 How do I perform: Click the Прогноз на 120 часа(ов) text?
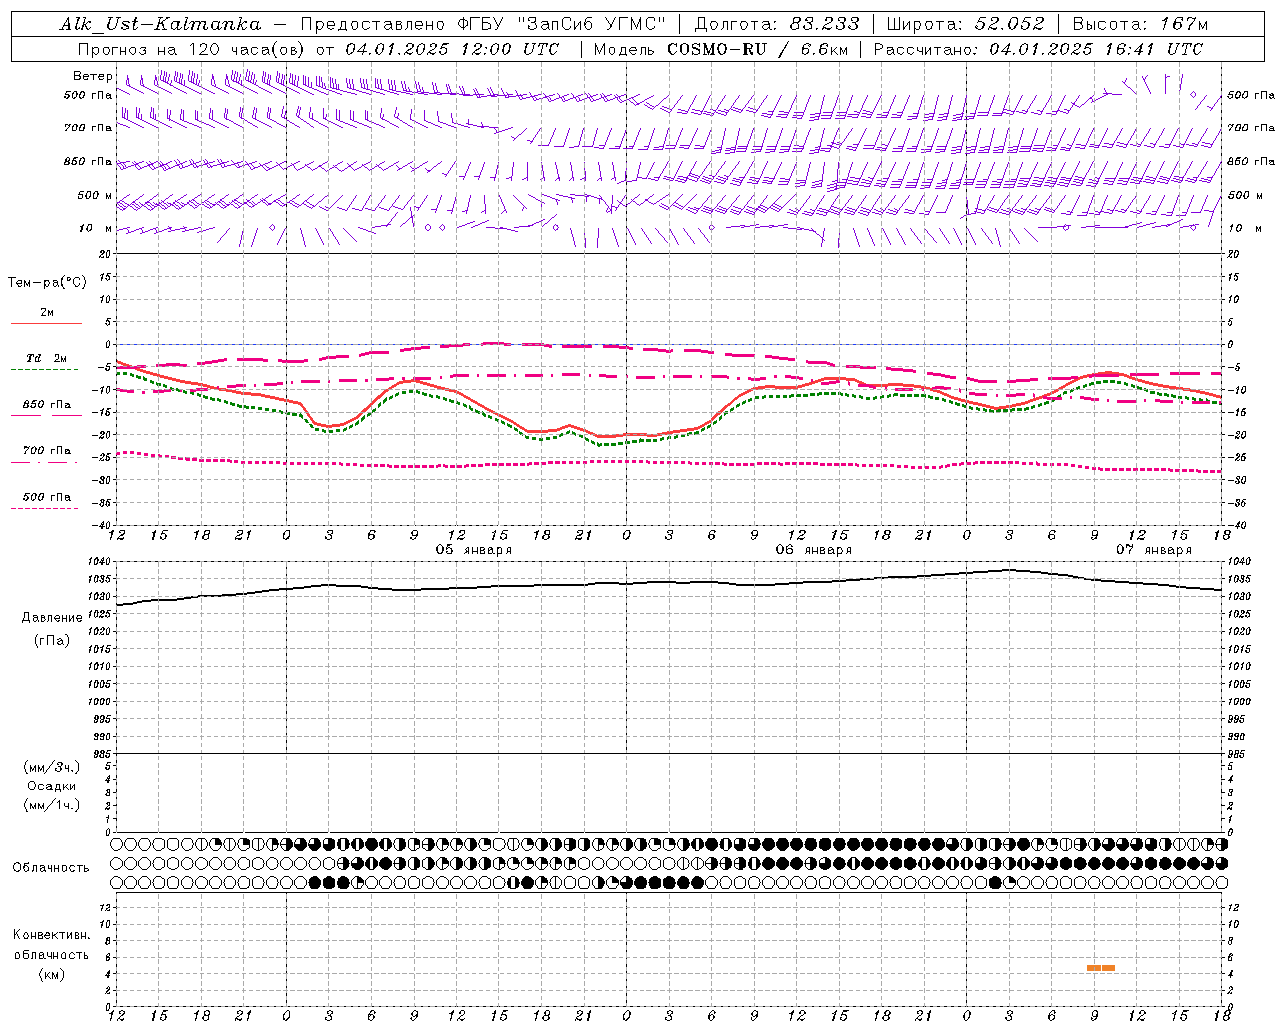click(192, 49)
